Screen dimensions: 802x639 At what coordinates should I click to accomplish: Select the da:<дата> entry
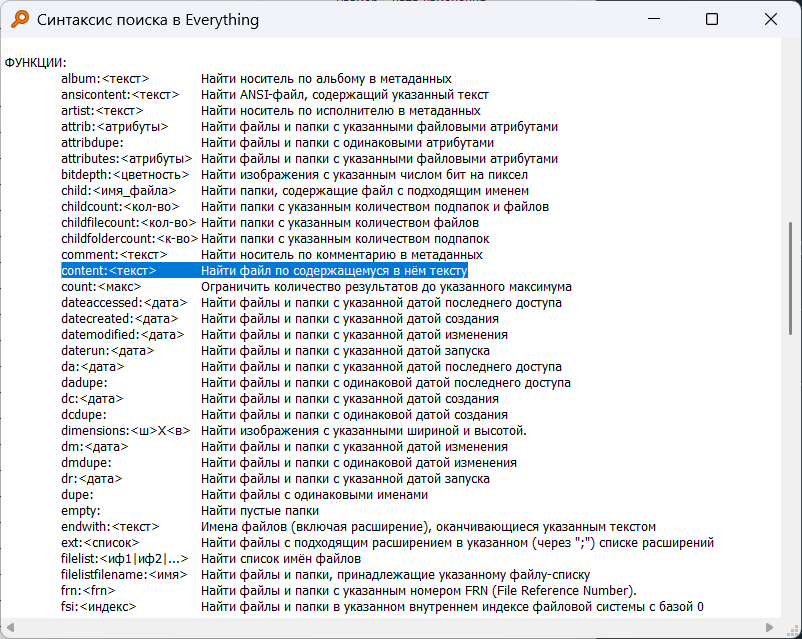(x=93, y=366)
